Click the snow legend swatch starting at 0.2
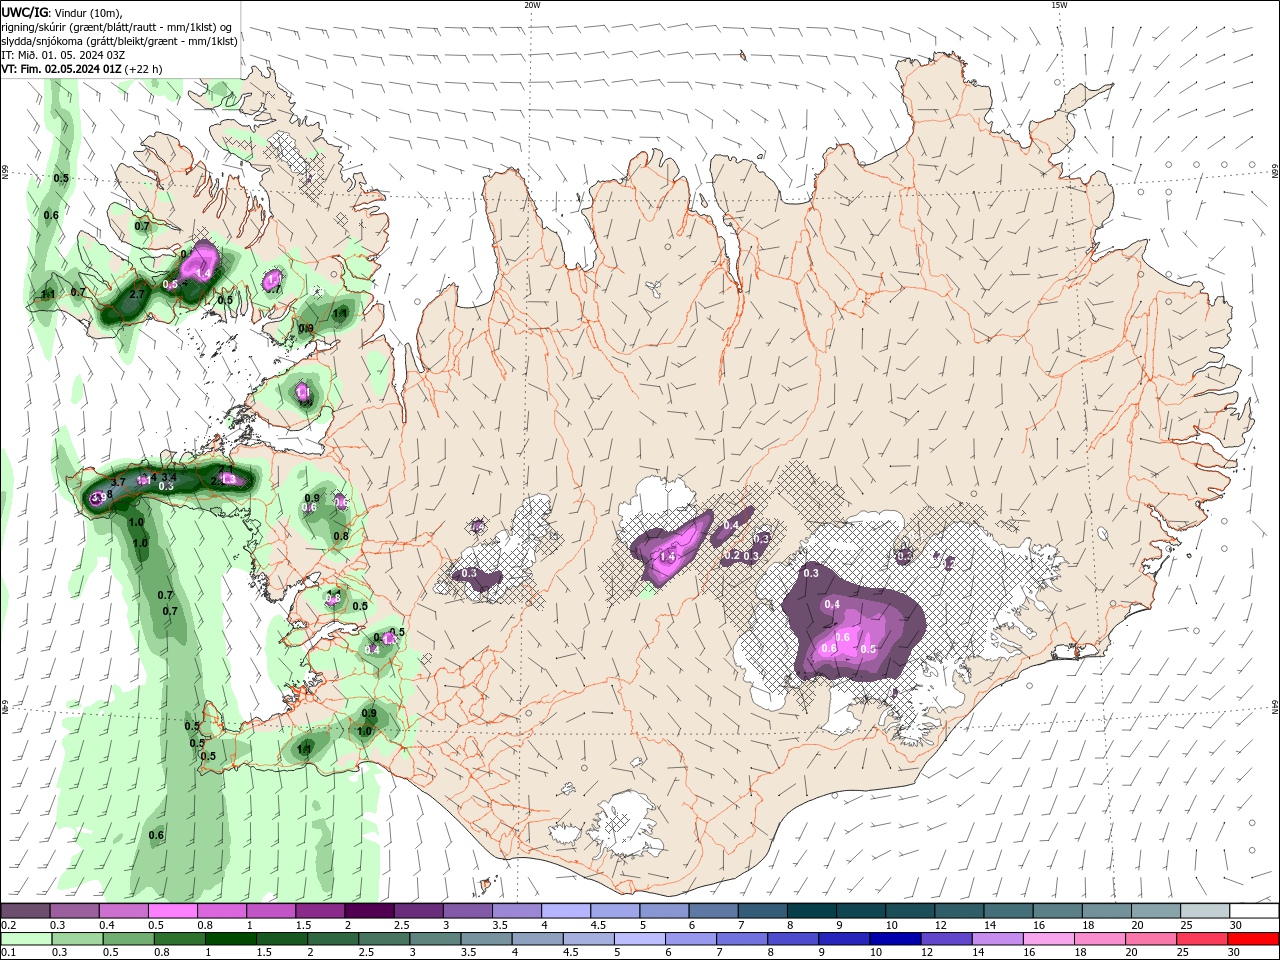1280x960 pixels. pyautogui.click(x=25, y=911)
